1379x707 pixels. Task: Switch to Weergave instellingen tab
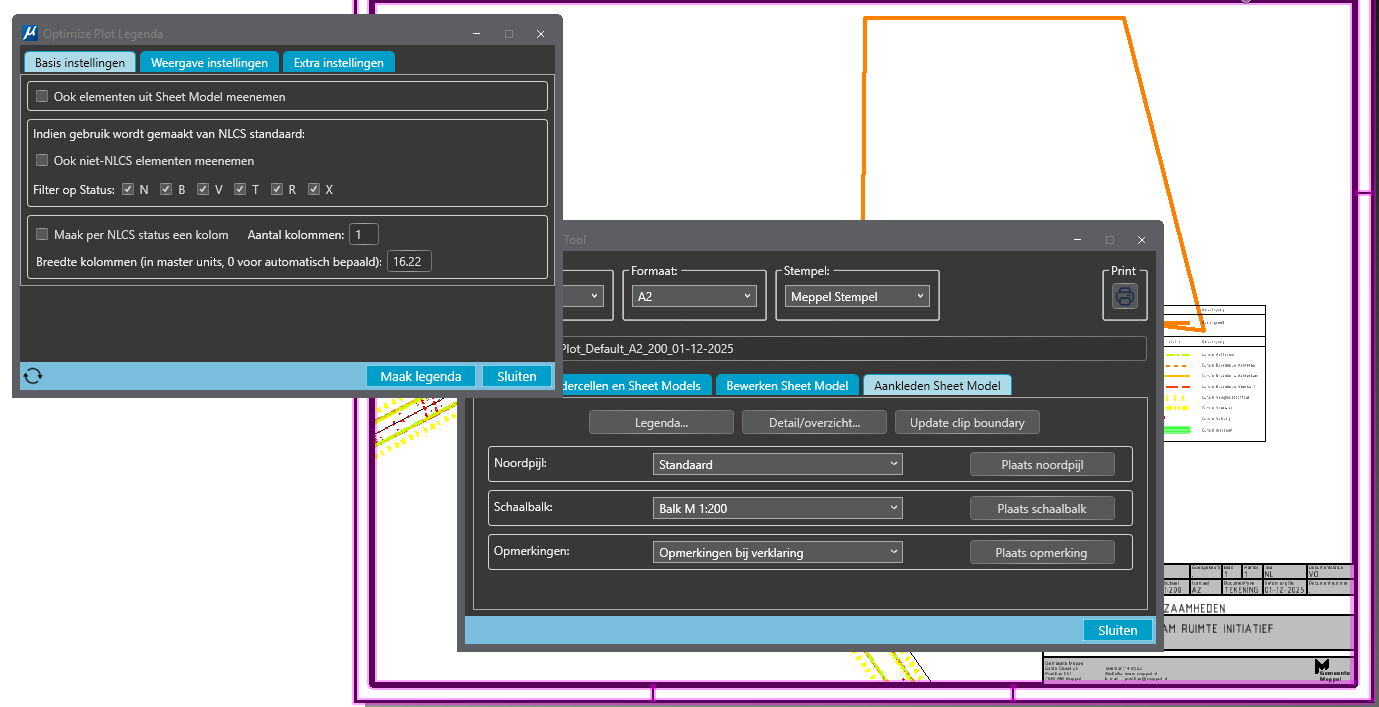209,62
